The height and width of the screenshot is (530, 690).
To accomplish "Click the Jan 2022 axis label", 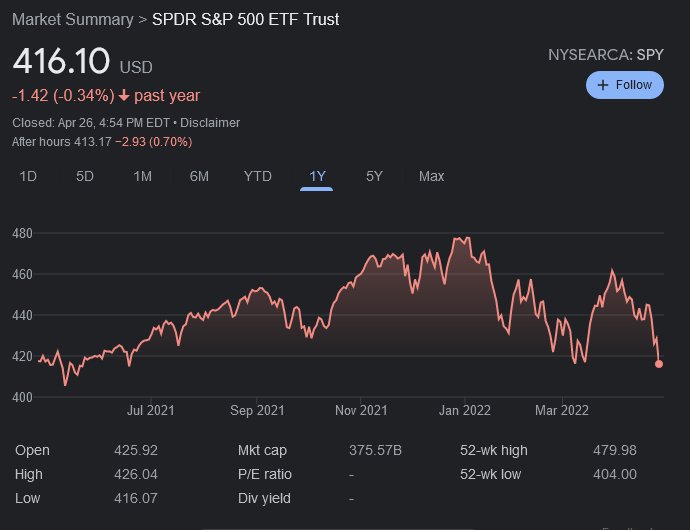I will point(464,411).
